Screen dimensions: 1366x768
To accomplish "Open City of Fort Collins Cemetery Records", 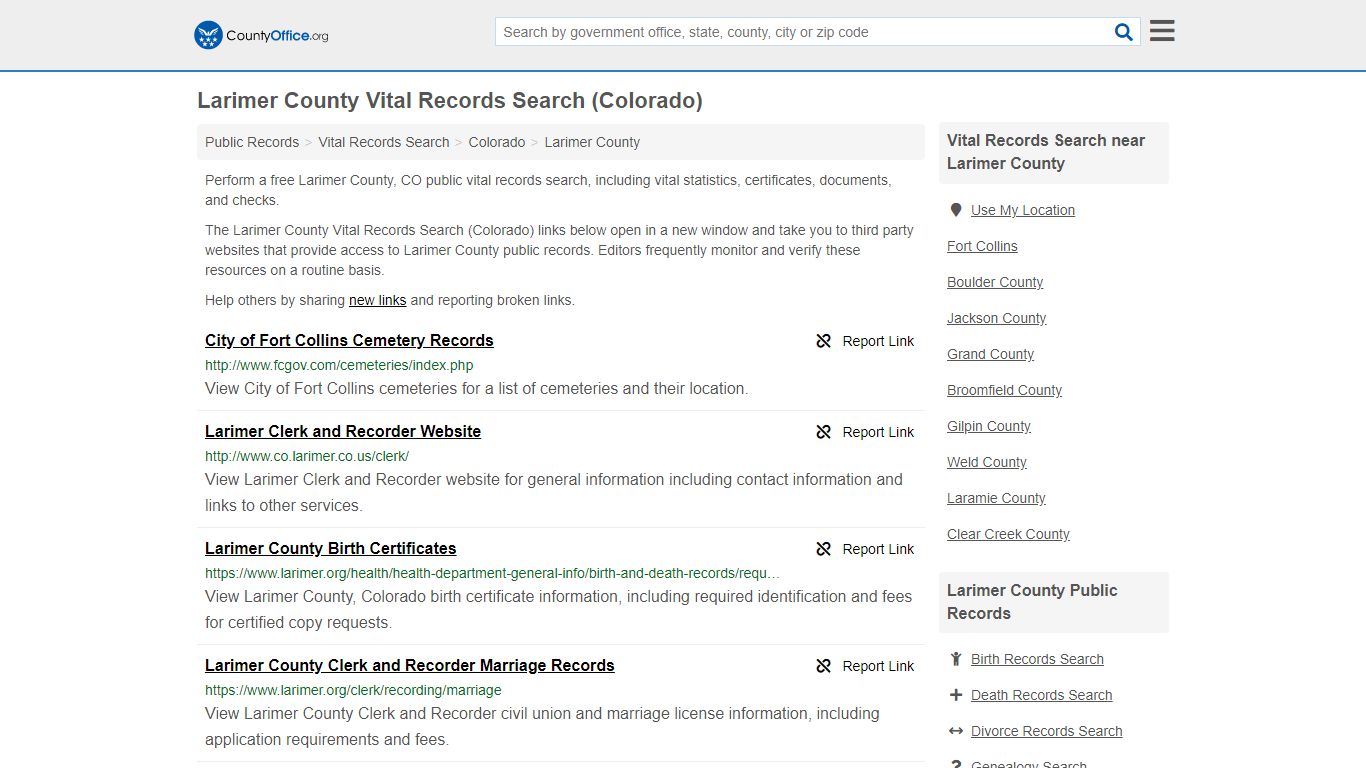I will click(x=349, y=340).
